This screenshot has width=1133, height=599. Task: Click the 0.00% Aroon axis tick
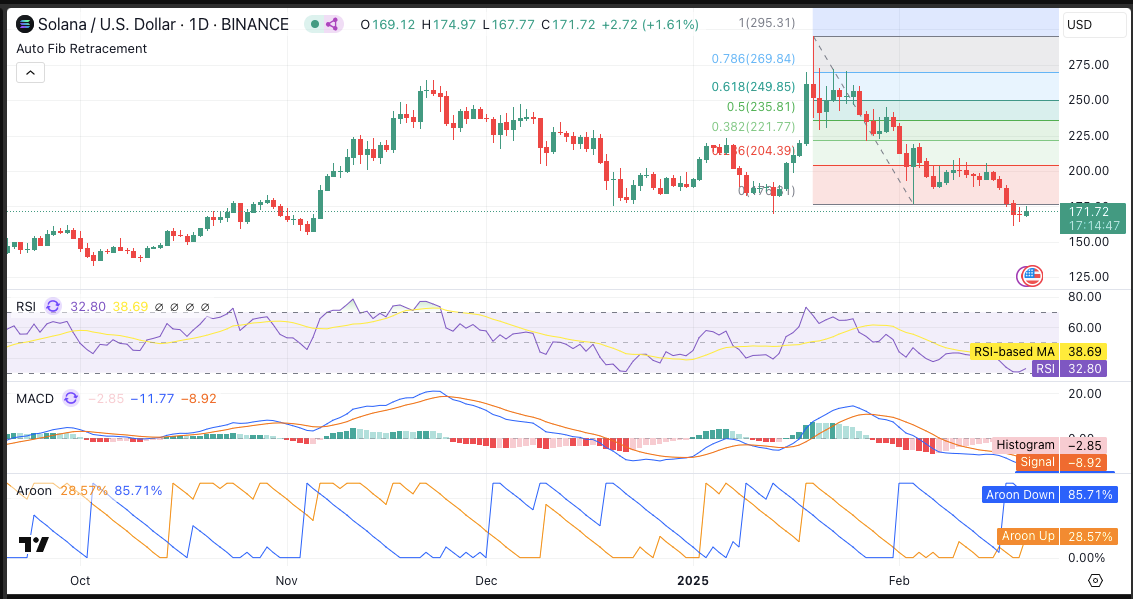(x=1087, y=558)
